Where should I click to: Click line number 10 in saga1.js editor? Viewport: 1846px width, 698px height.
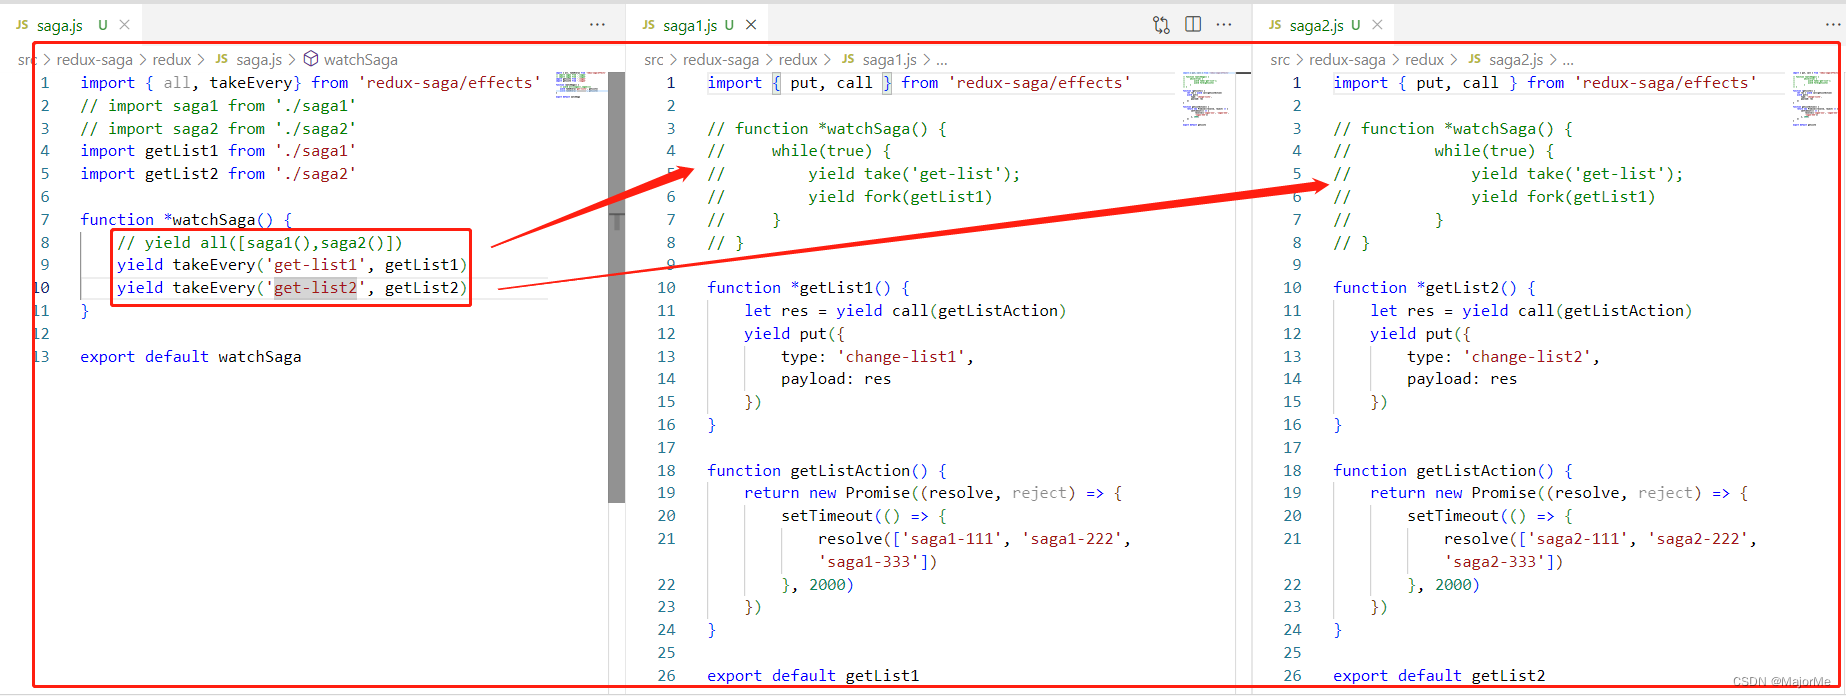pos(666,287)
